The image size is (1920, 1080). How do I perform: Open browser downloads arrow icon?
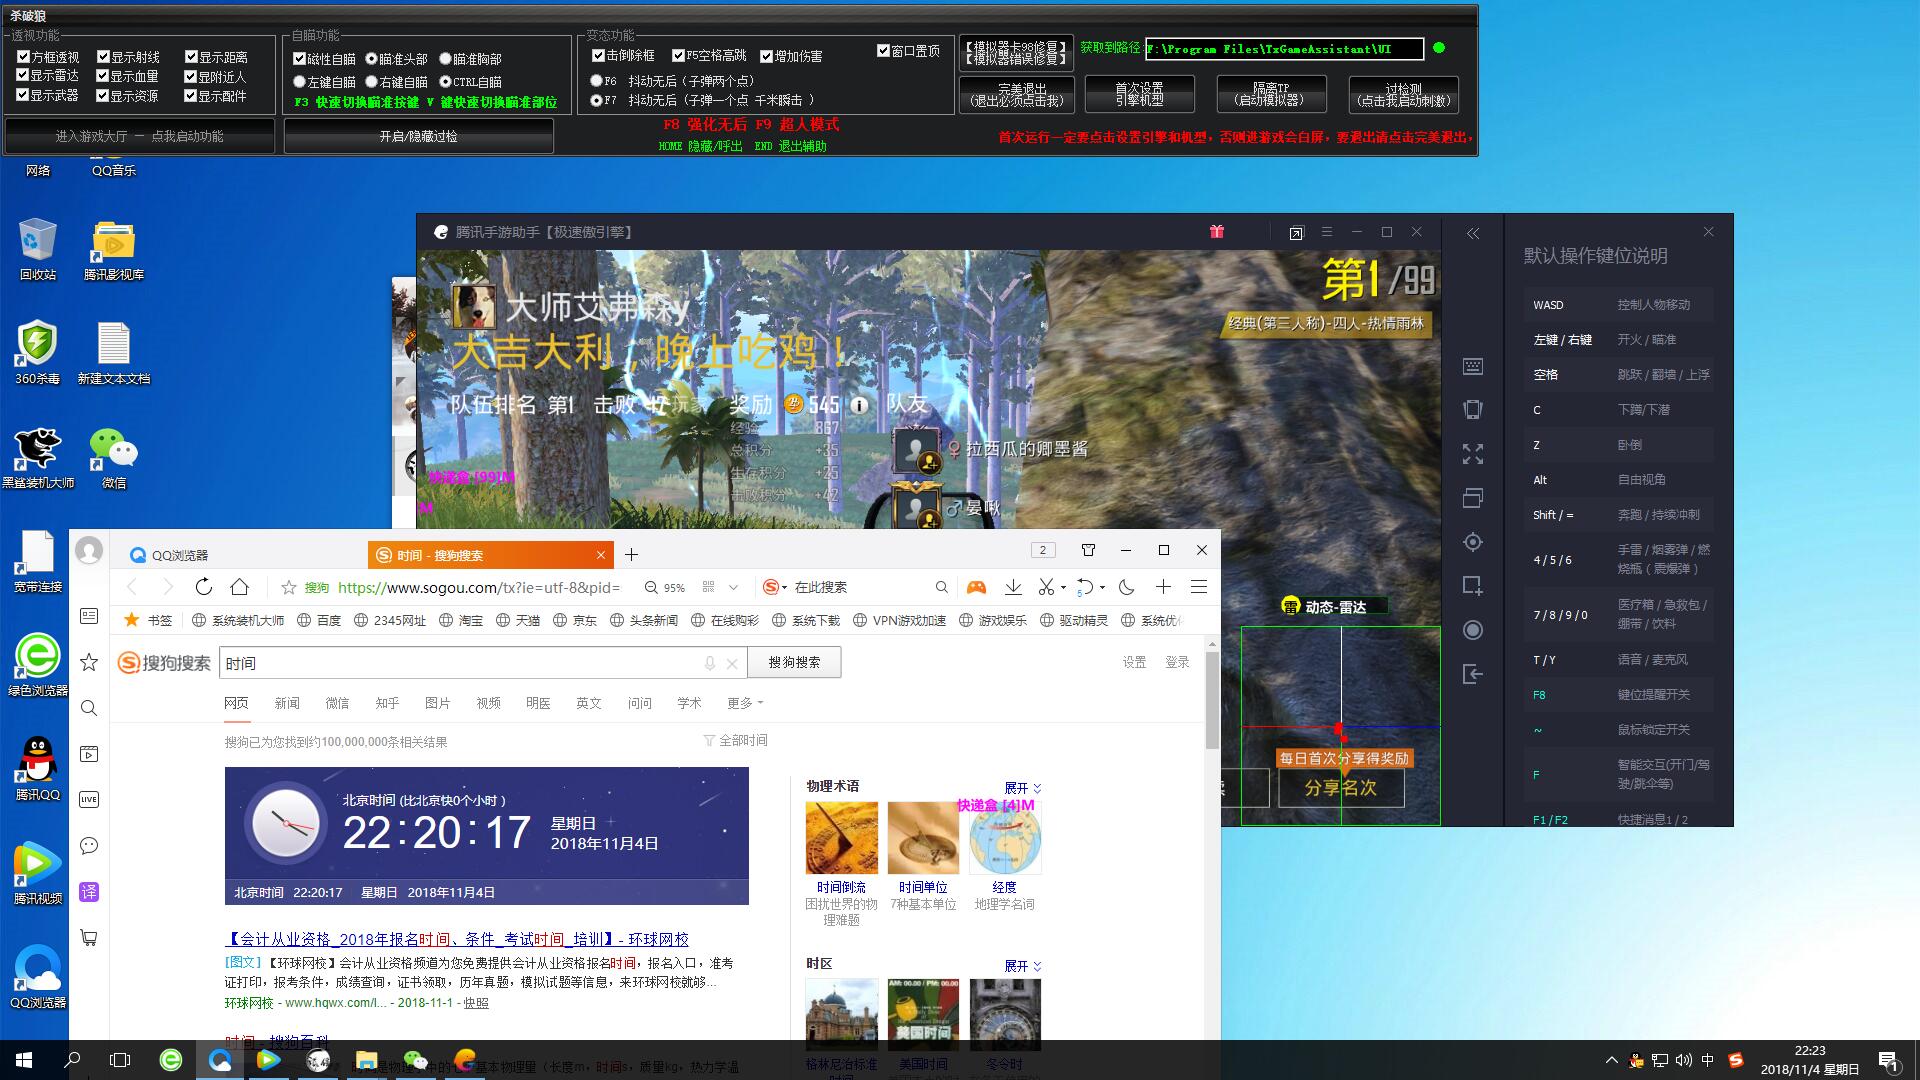(1013, 588)
